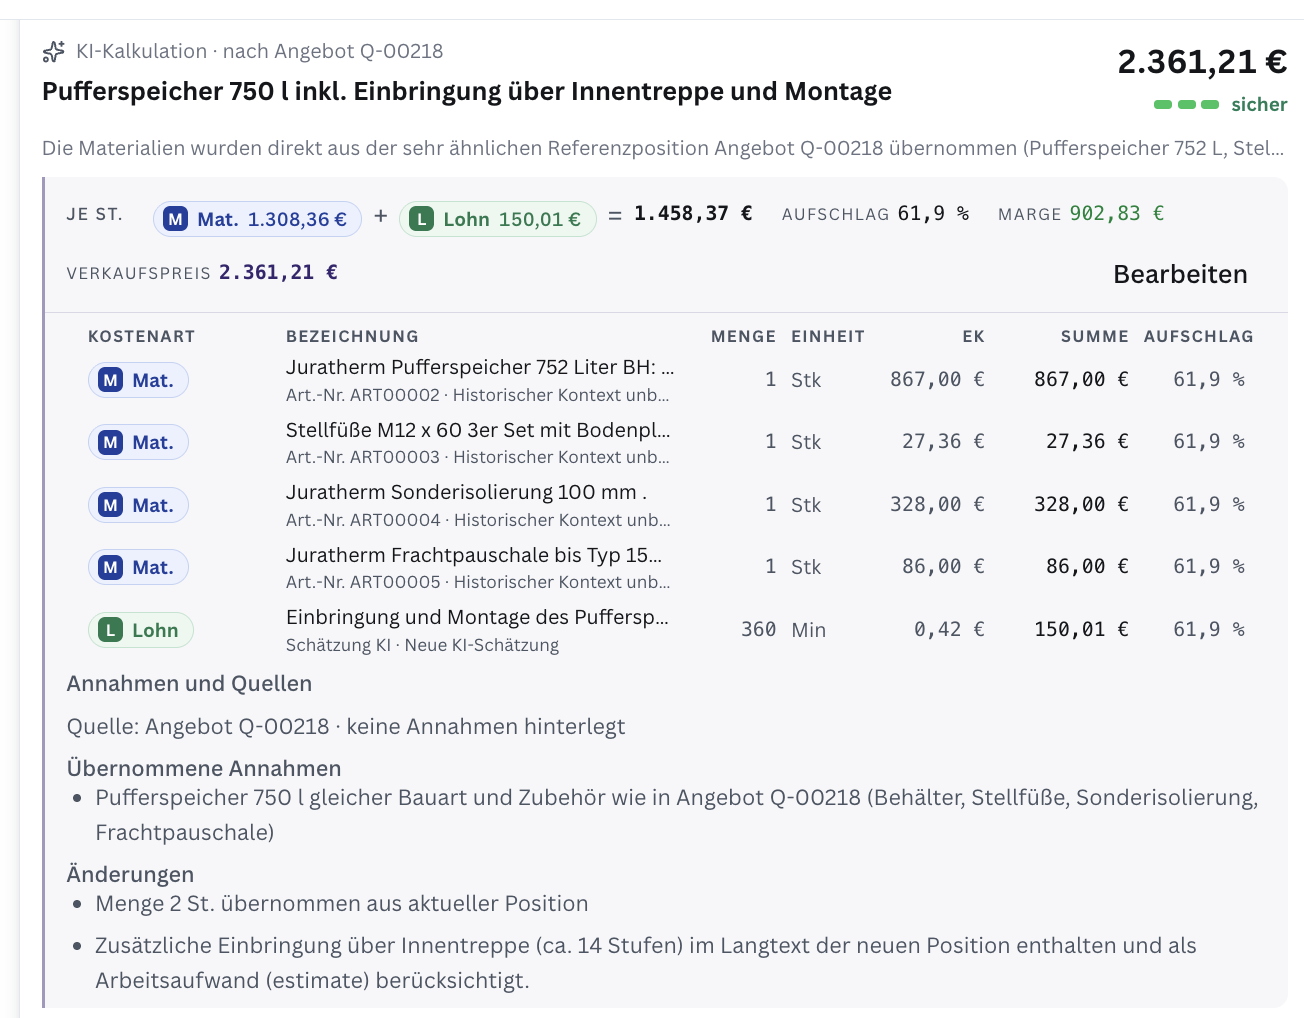Viewport: 1304px width, 1018px height.
Task: Click the Summe value 150,01 € in the Lohn row
Action: tap(1081, 630)
